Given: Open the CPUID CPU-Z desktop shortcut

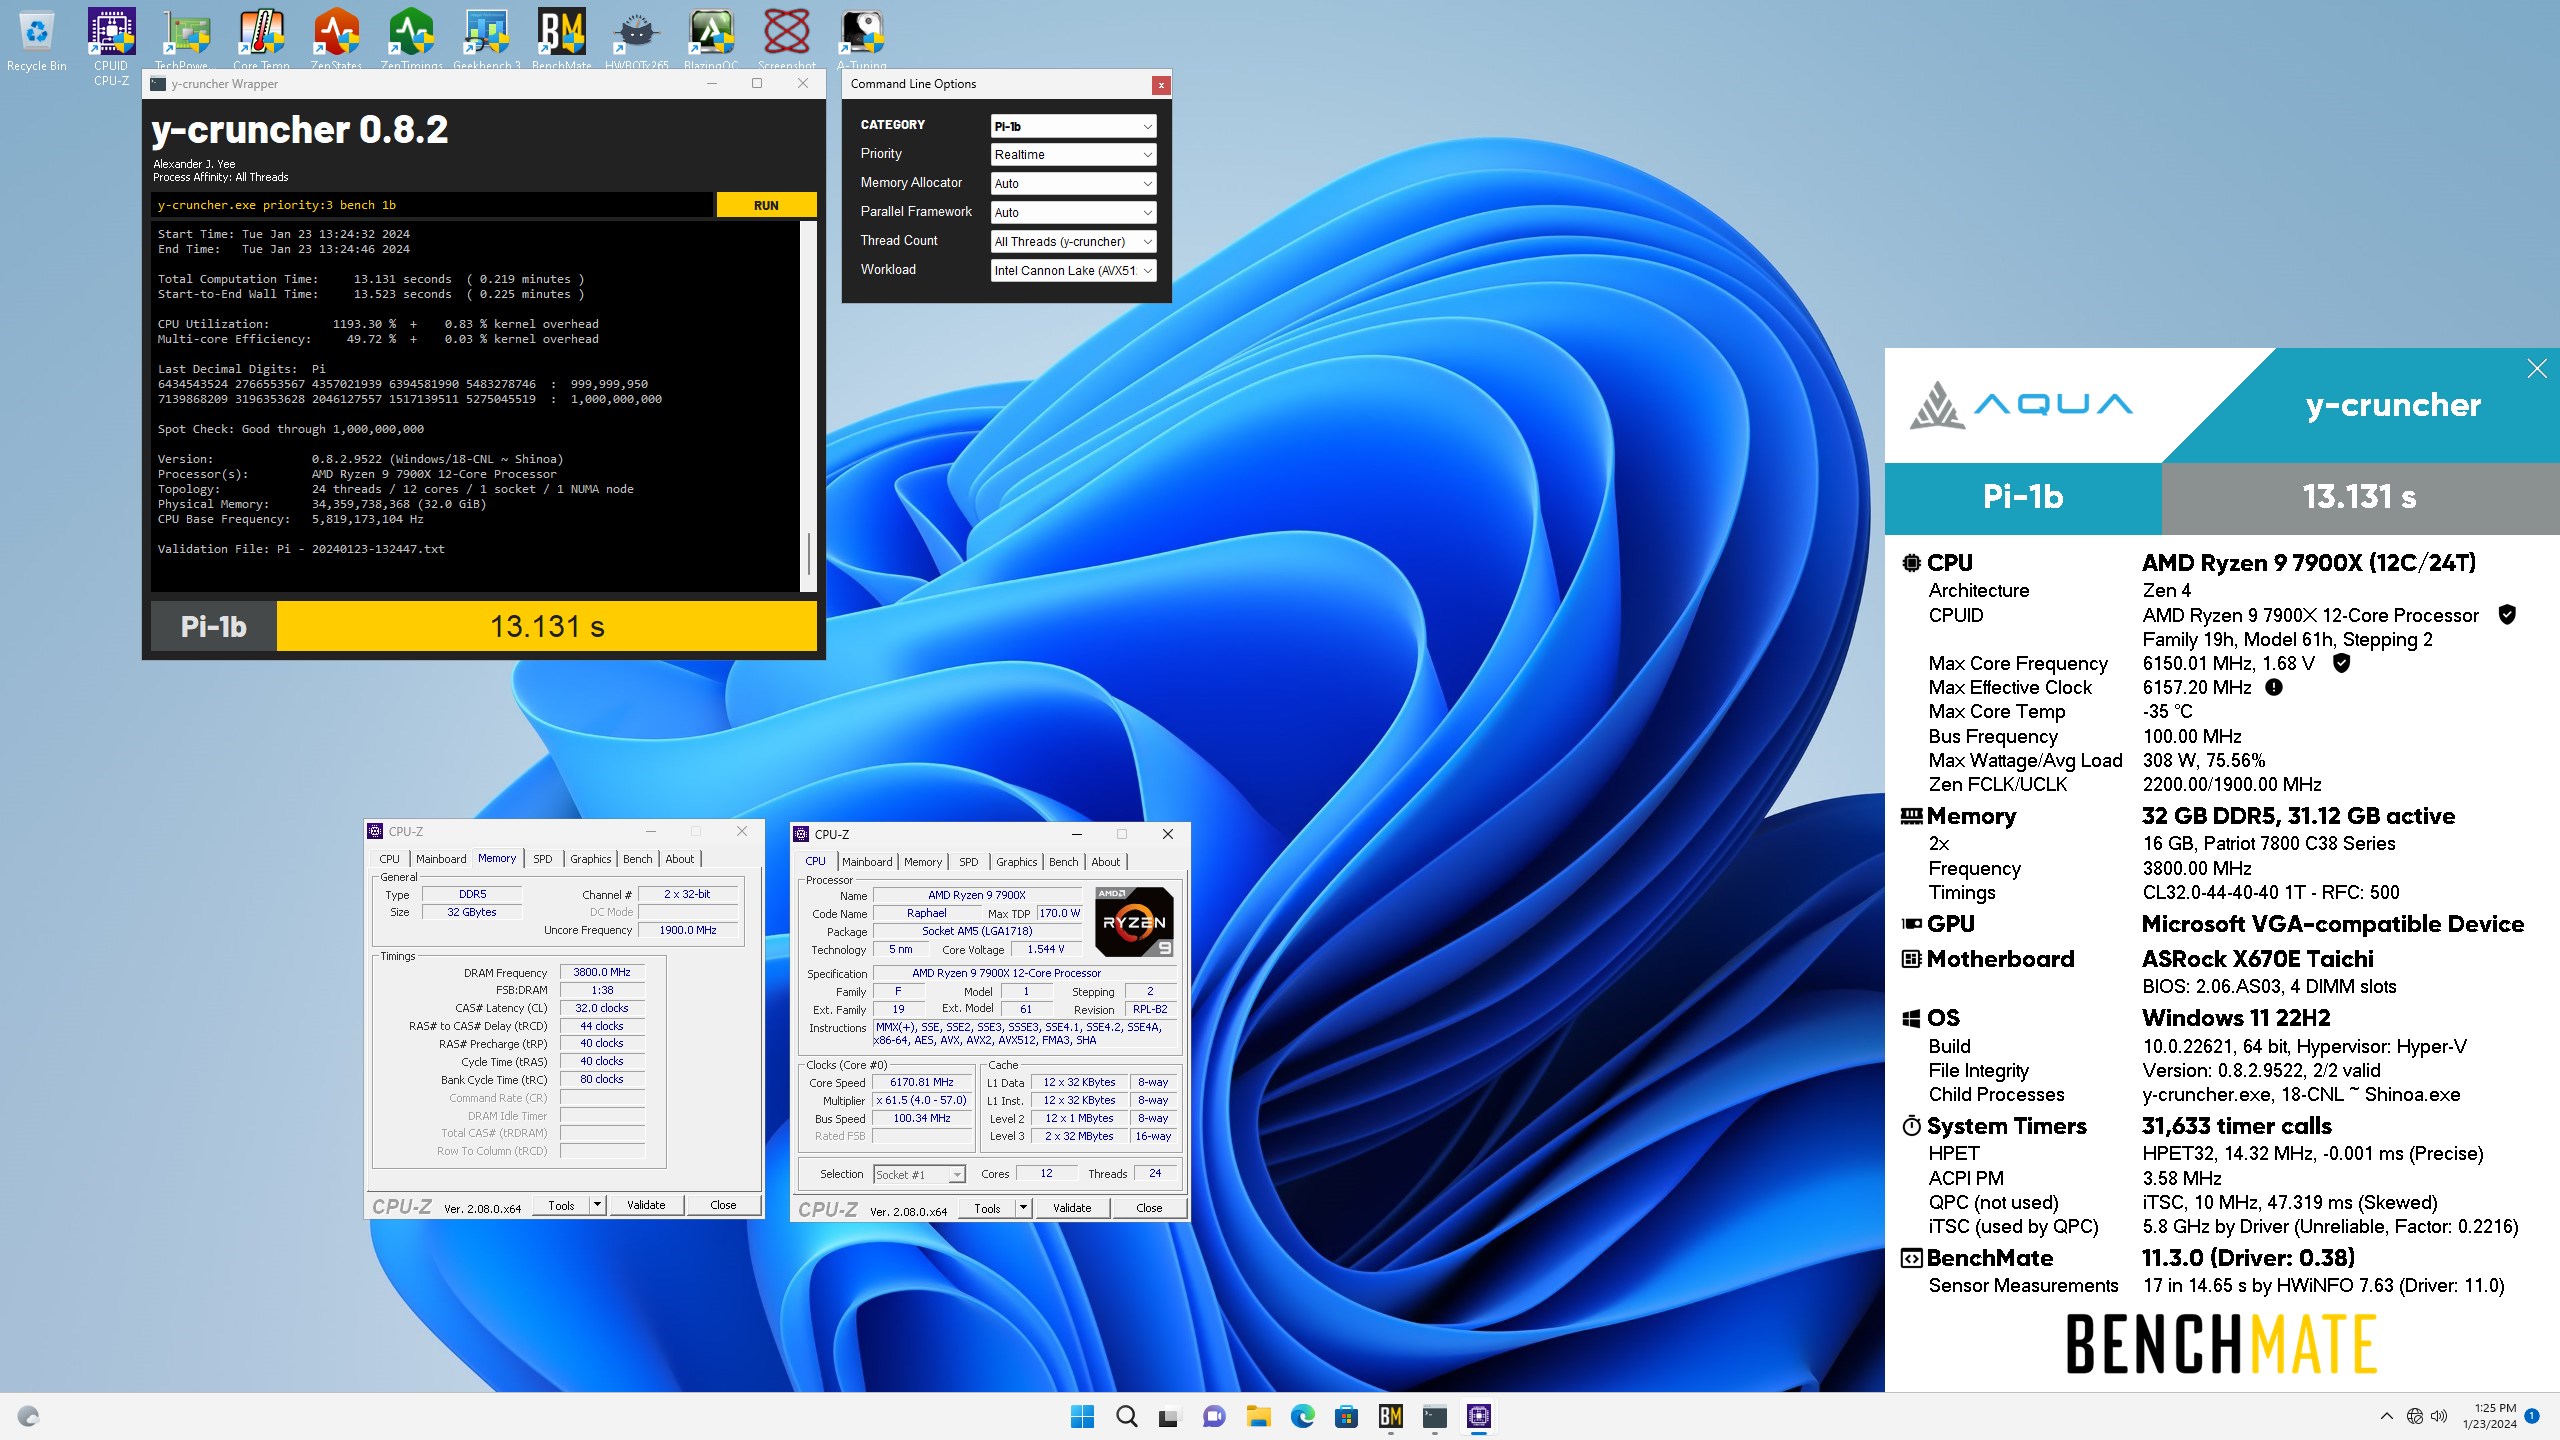Looking at the screenshot, I should tap(111, 47).
